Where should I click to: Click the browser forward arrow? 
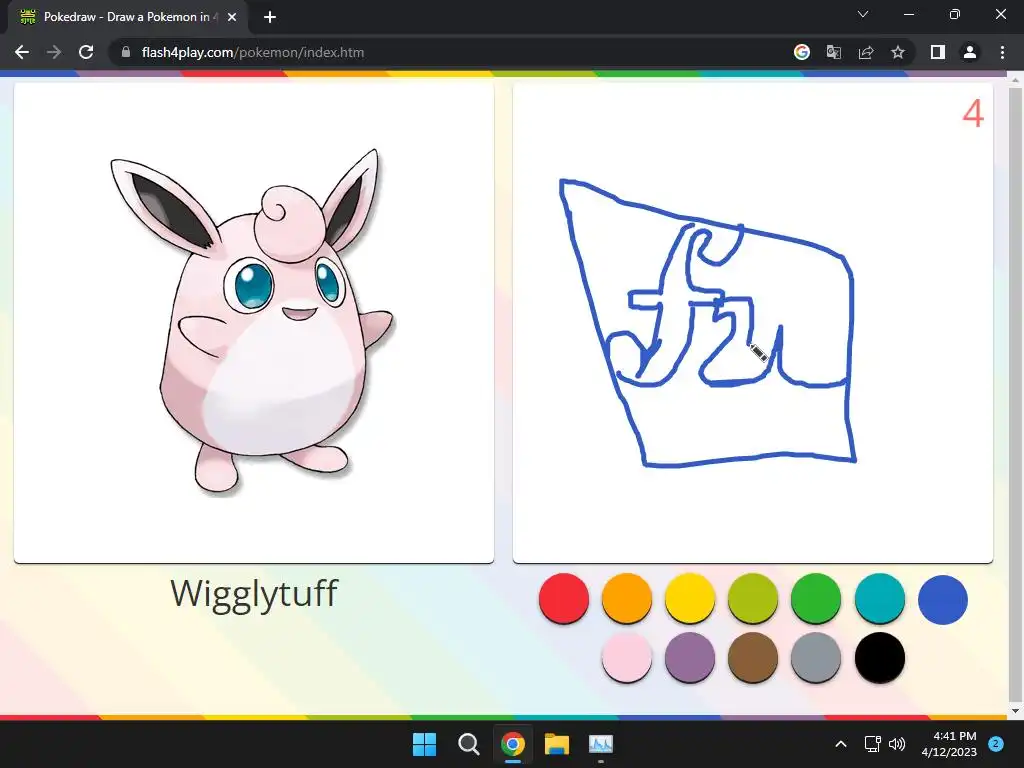54,52
